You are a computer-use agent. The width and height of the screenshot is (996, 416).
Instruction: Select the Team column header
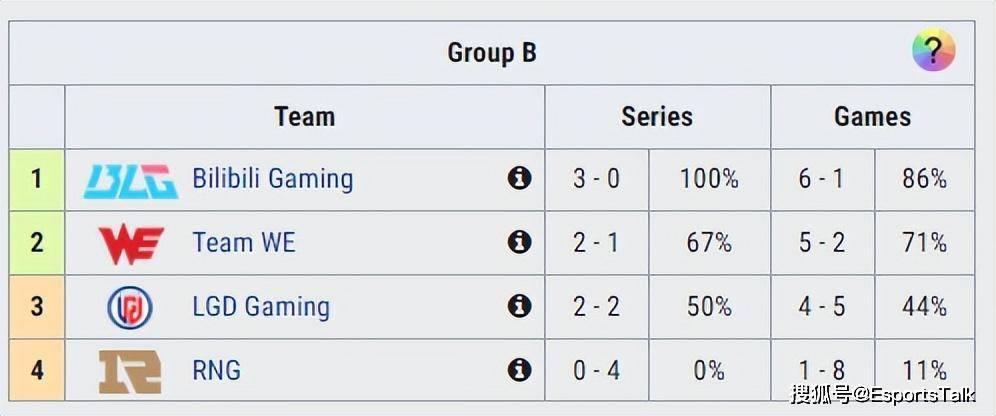point(304,117)
